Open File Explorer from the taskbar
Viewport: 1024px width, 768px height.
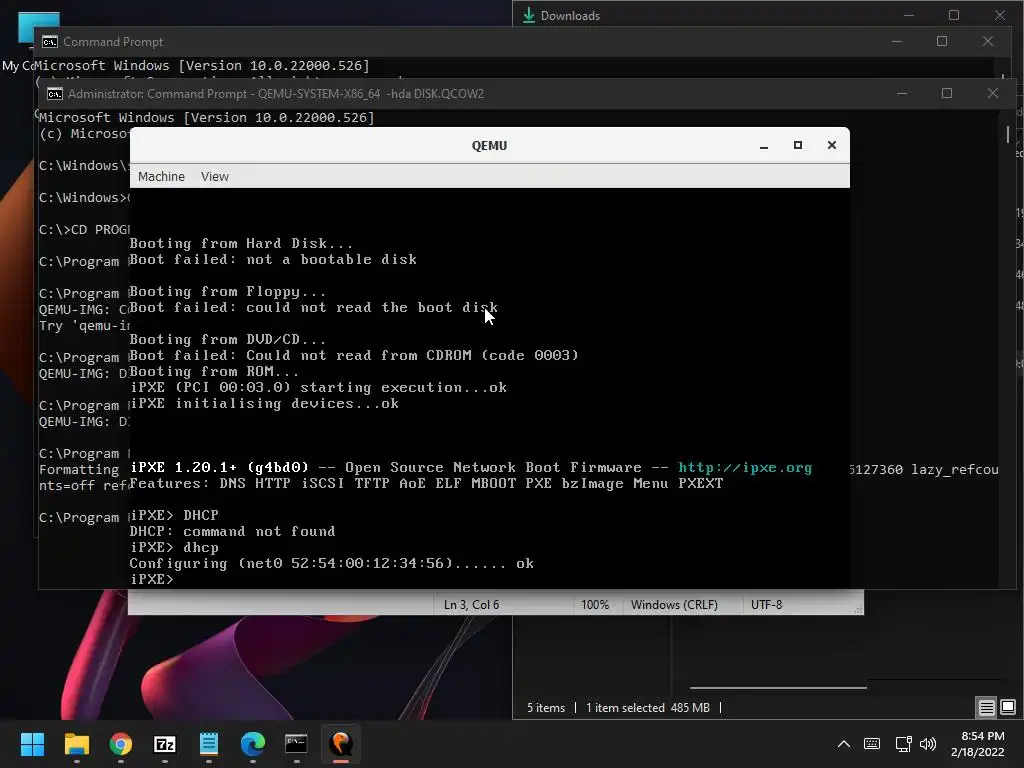click(x=76, y=744)
